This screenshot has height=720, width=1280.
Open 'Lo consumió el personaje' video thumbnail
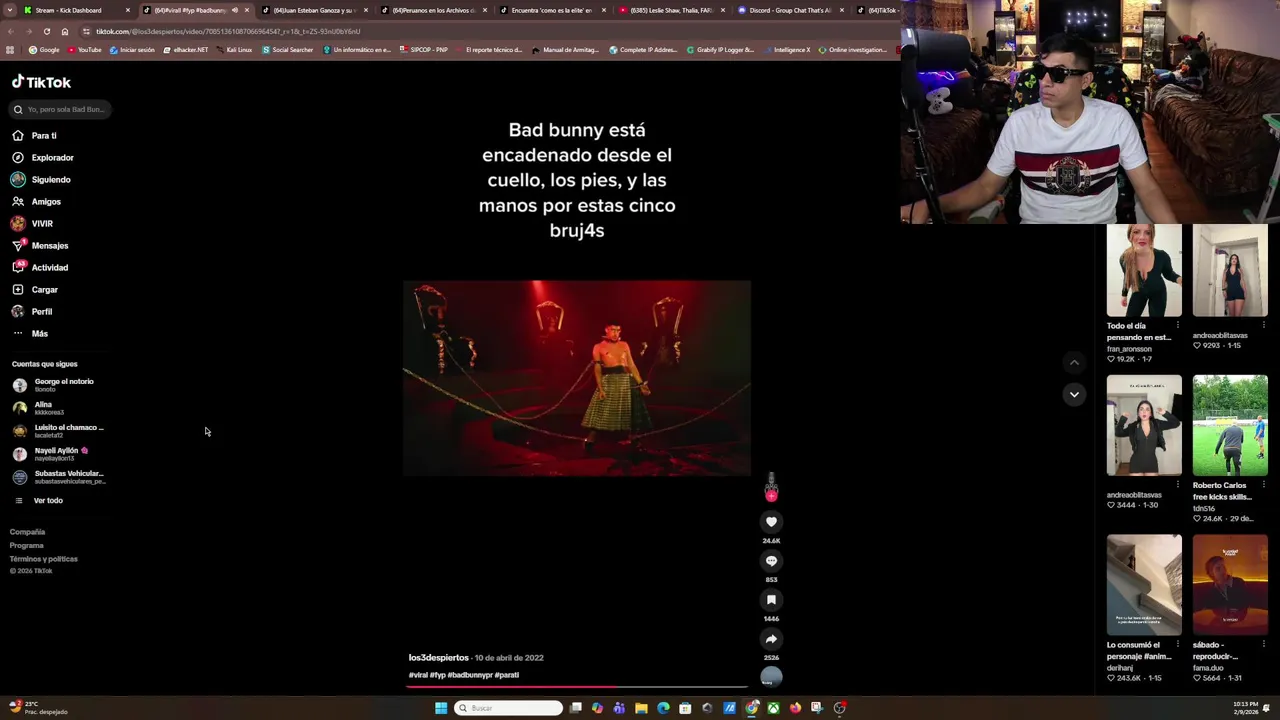[x=1144, y=584]
